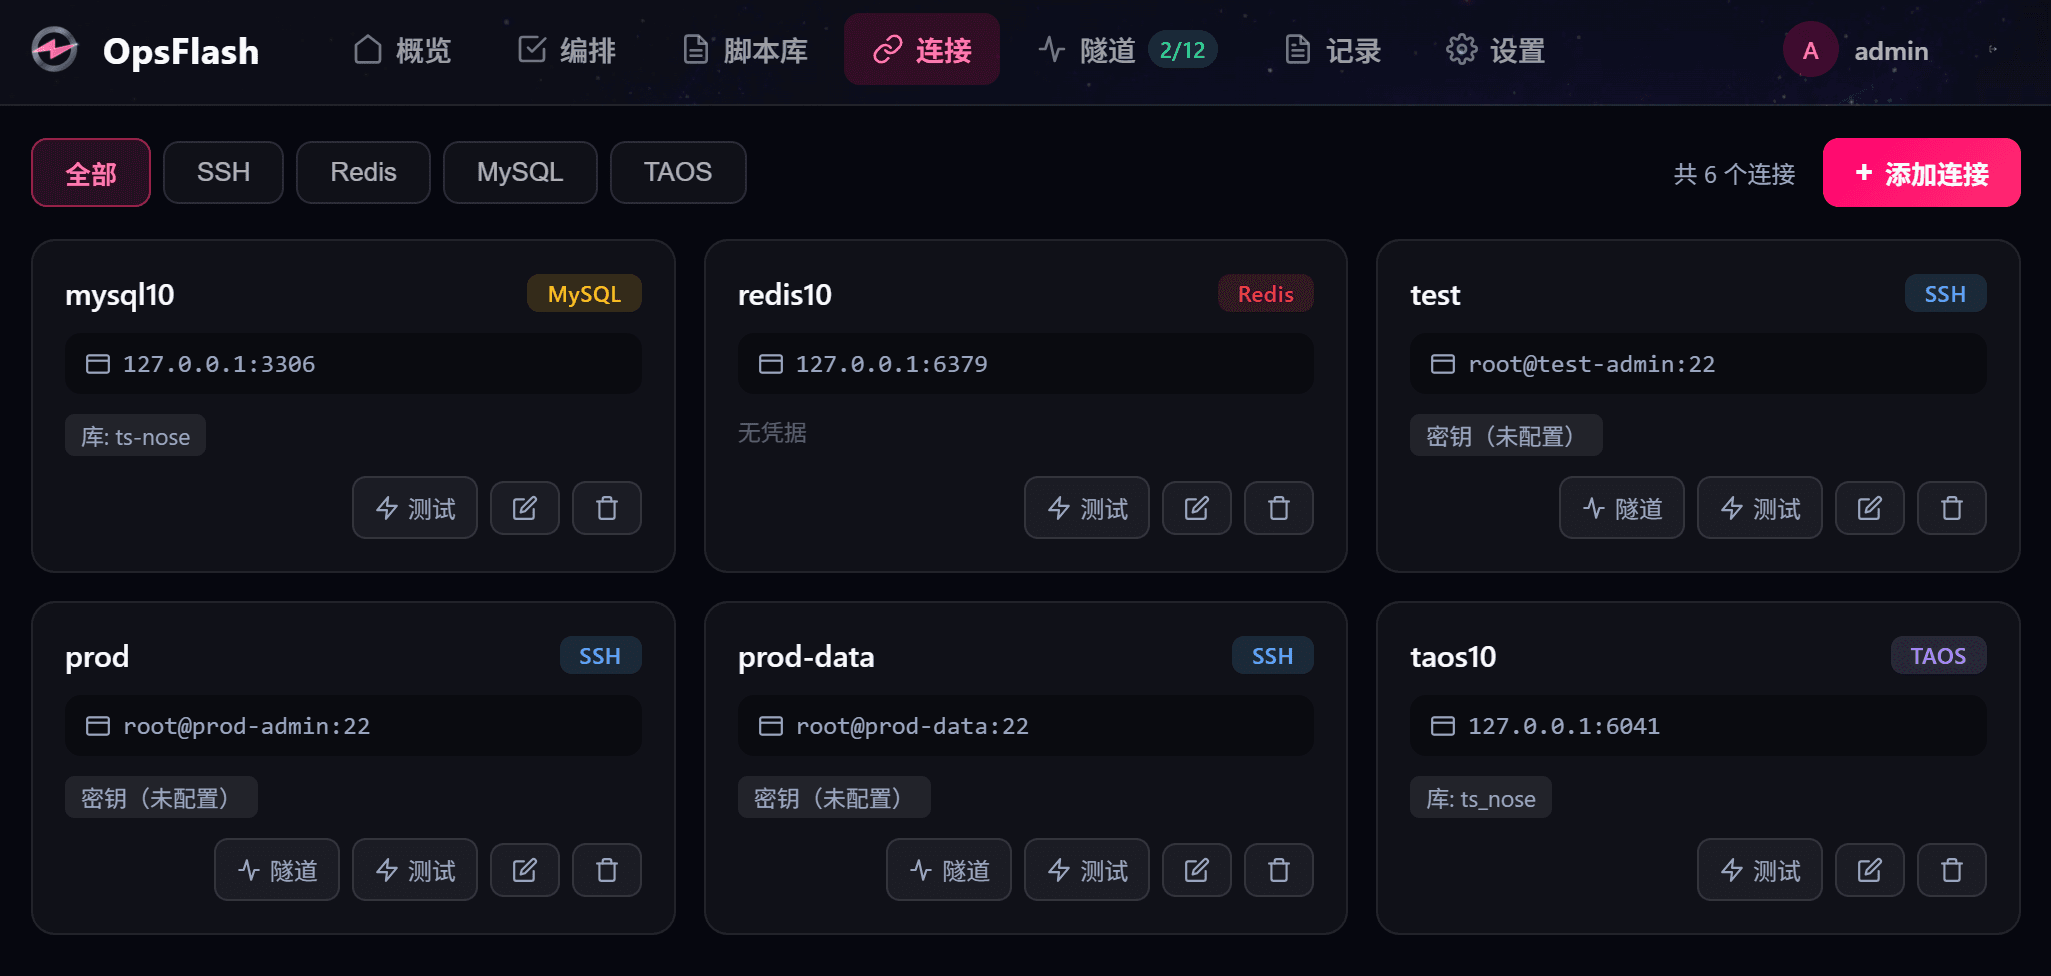Click edit icon on prod-data card
This screenshot has height=976, width=2051.
click(x=1196, y=870)
